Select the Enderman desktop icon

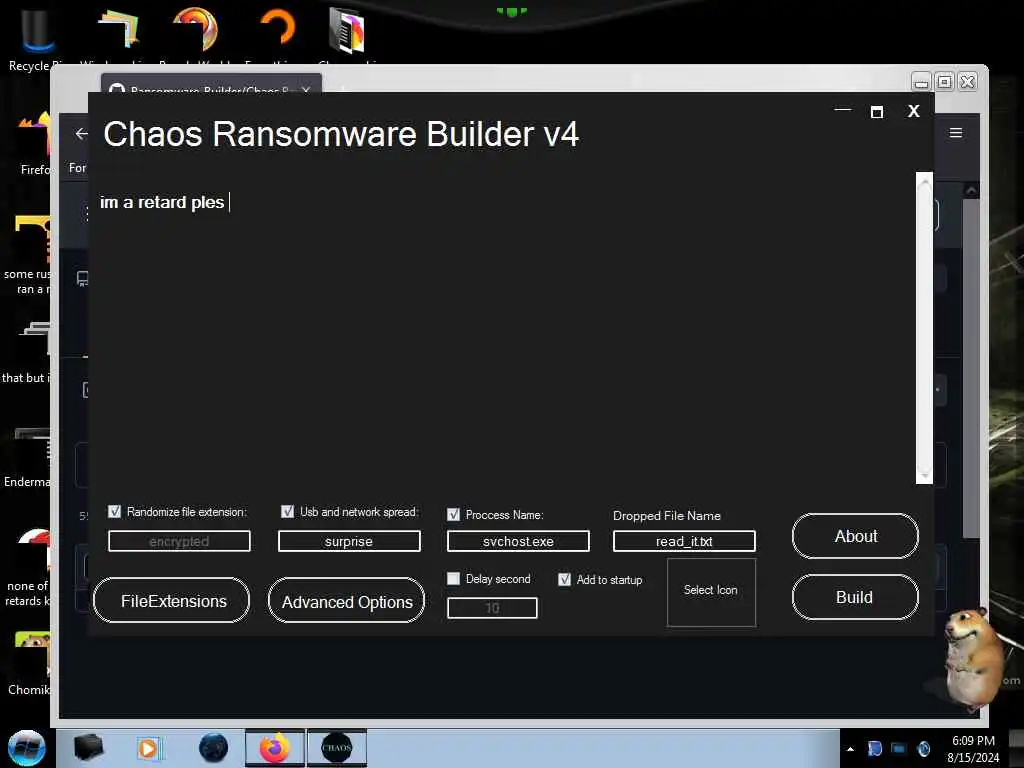click(x=27, y=457)
